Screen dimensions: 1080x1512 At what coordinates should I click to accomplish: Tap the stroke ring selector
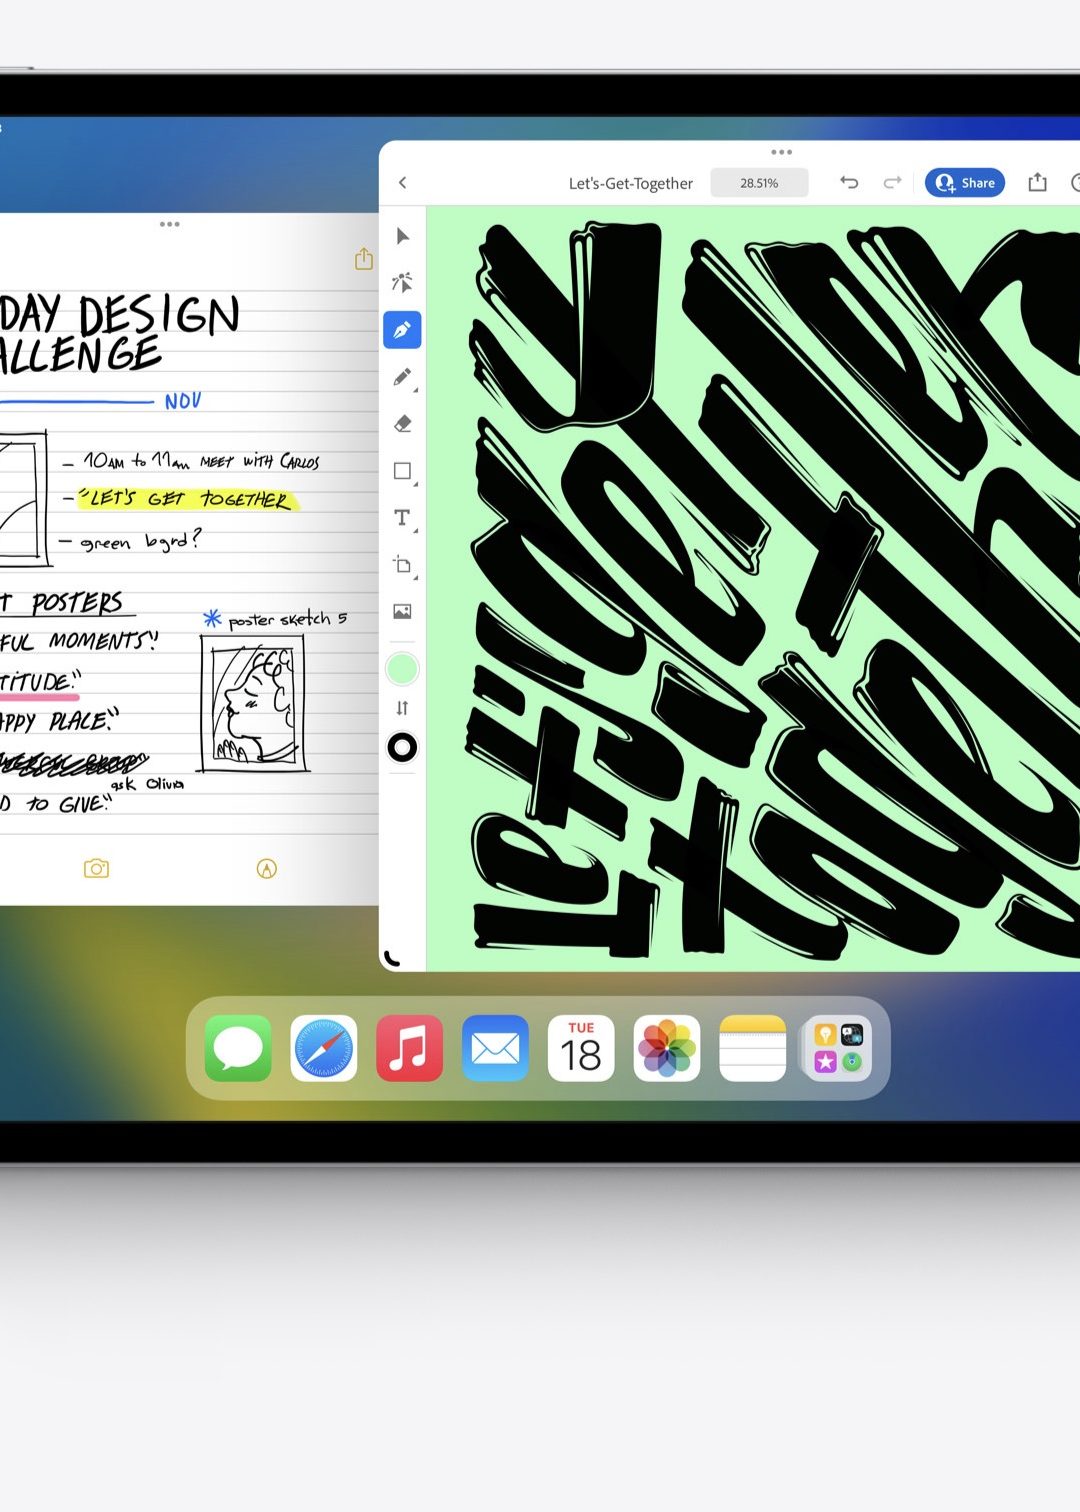click(x=401, y=748)
